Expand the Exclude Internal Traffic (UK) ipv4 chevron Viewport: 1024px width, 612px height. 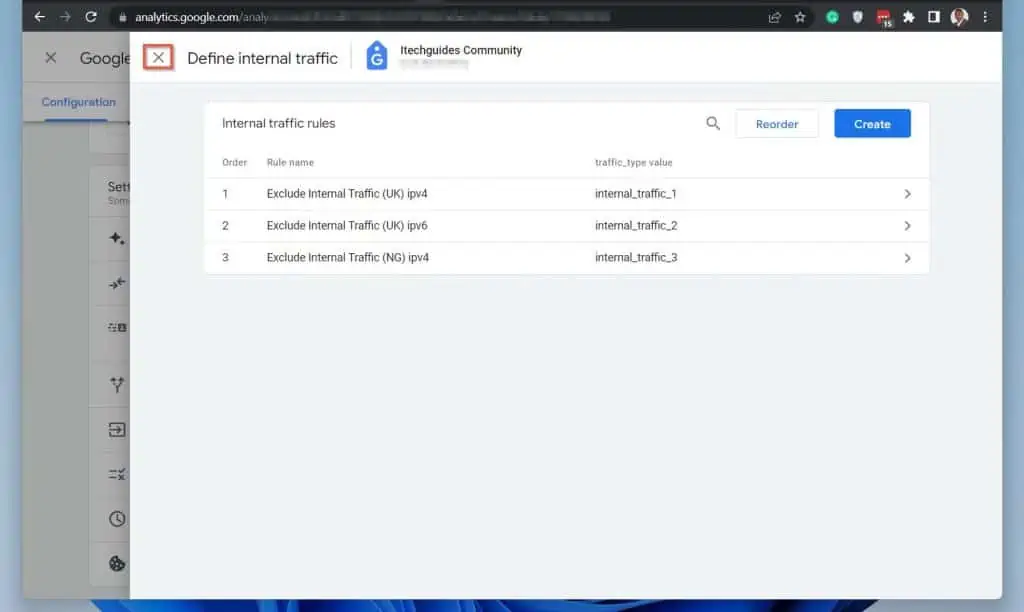(x=907, y=194)
